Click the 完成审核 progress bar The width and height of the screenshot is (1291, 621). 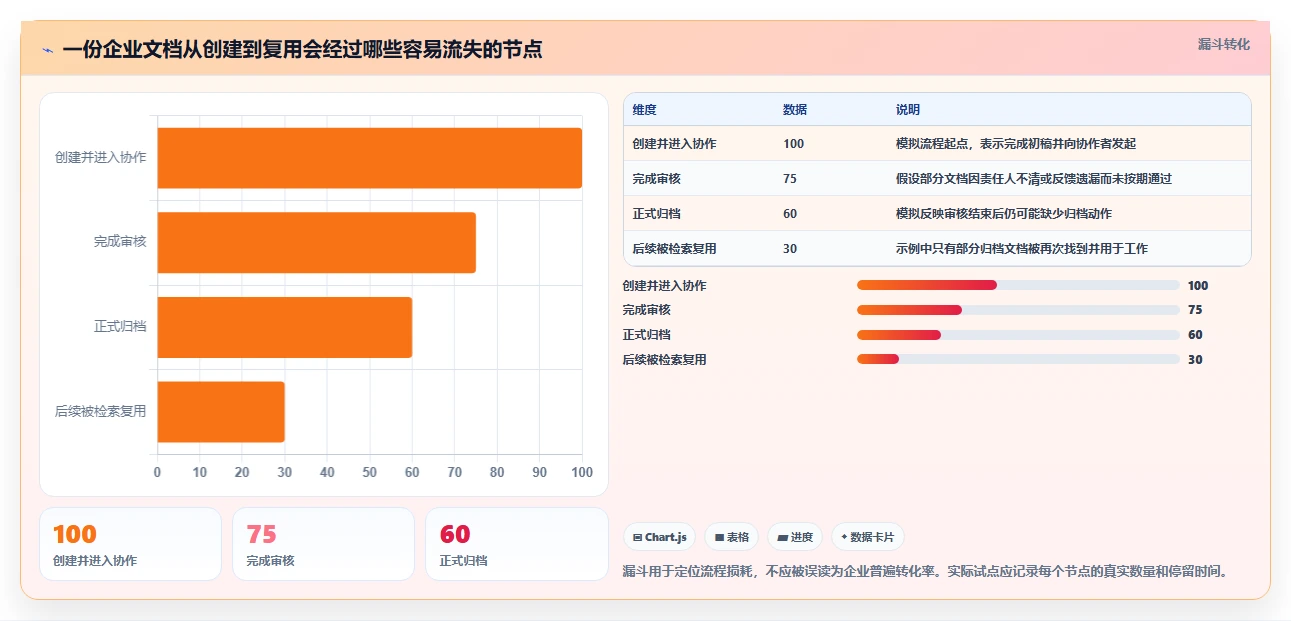[x=1018, y=310]
